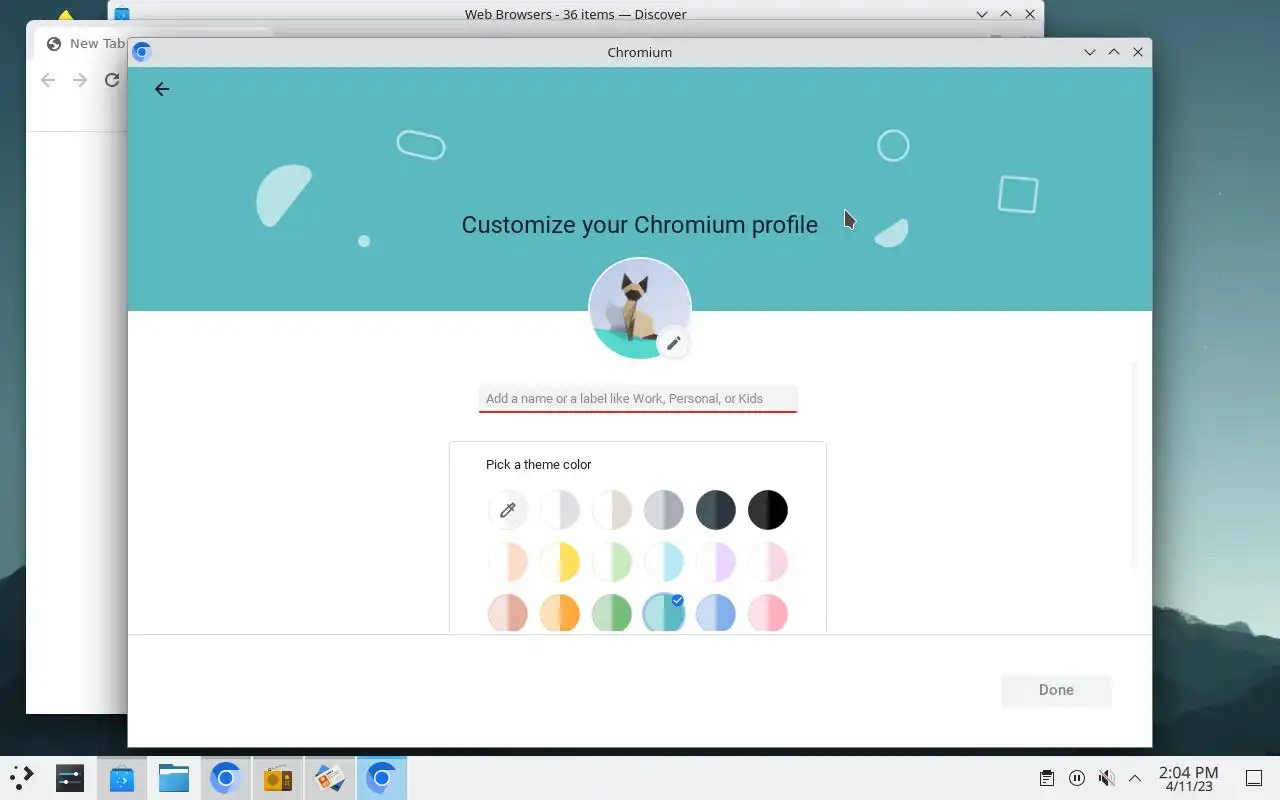Screen dimensions: 1280x800
Task: Expand the hidden system tray icons
Action: coord(1135,777)
